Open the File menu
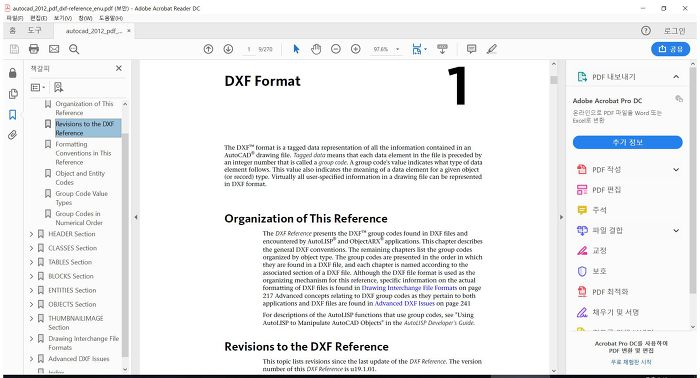 click(x=15, y=18)
